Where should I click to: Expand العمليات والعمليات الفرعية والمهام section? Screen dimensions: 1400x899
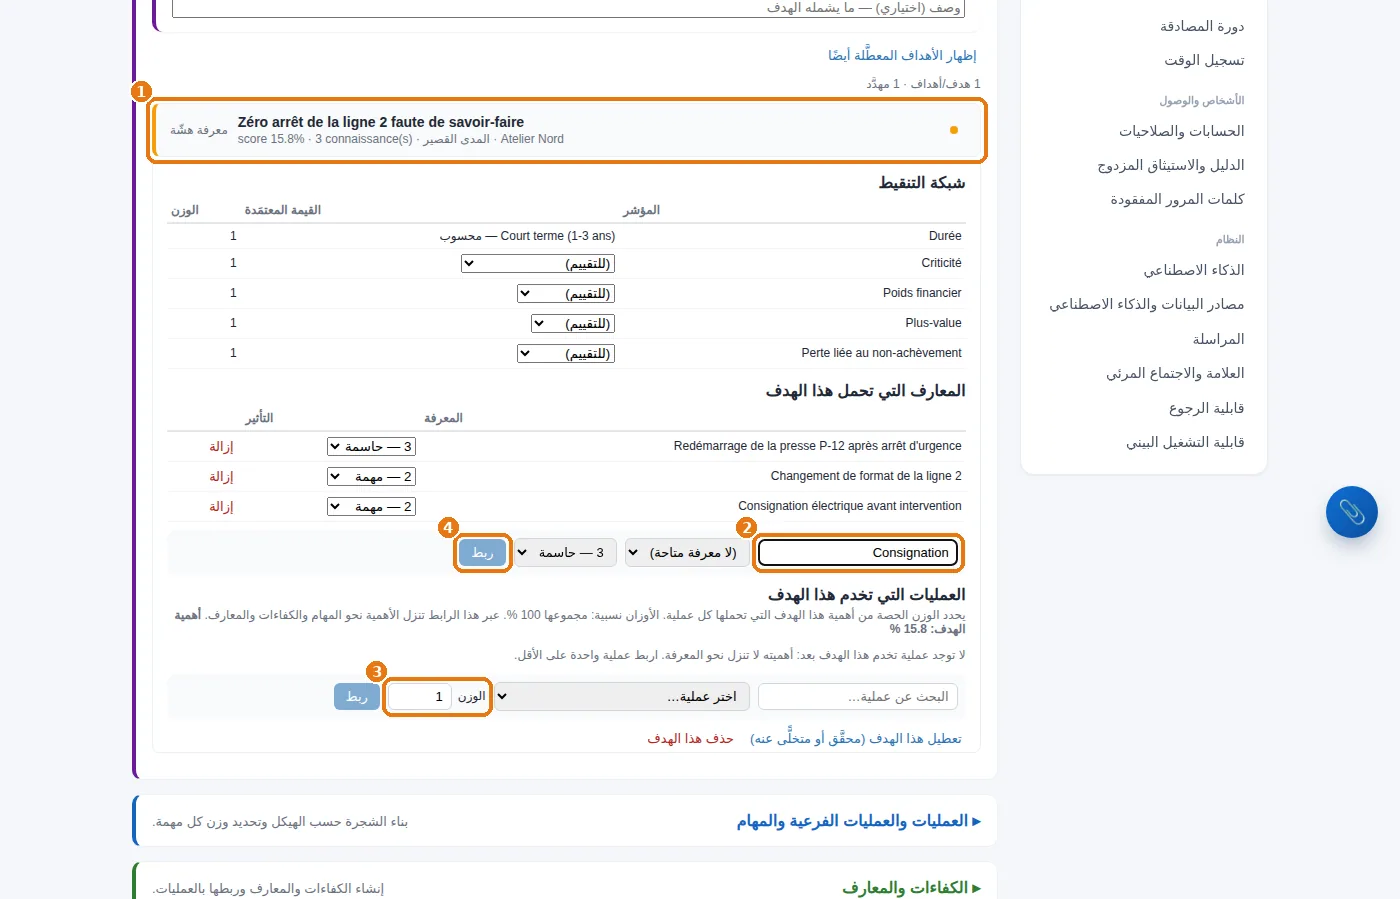(x=859, y=821)
